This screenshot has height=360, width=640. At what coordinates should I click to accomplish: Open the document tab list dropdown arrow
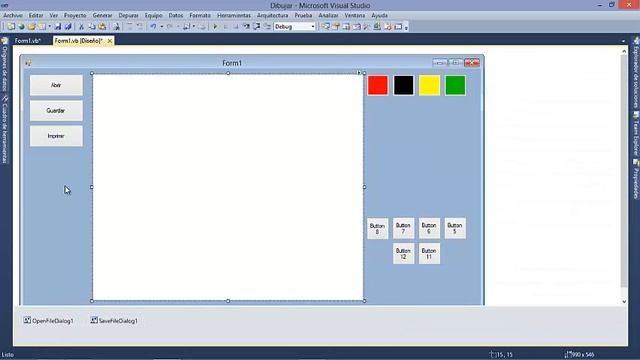[623, 41]
